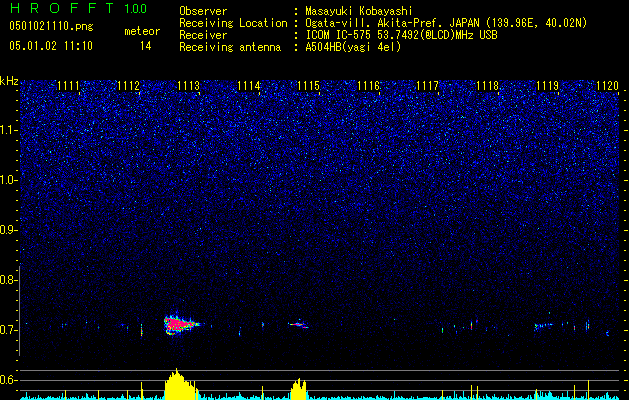The image size is (629, 400).
Task: Select the version number 1.00
Action: [135, 8]
